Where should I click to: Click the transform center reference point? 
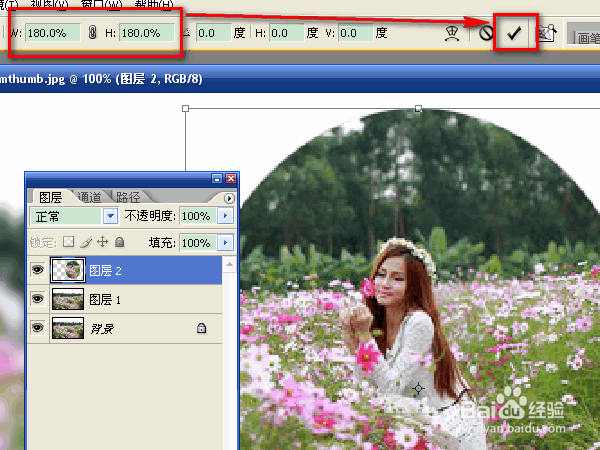click(418, 389)
